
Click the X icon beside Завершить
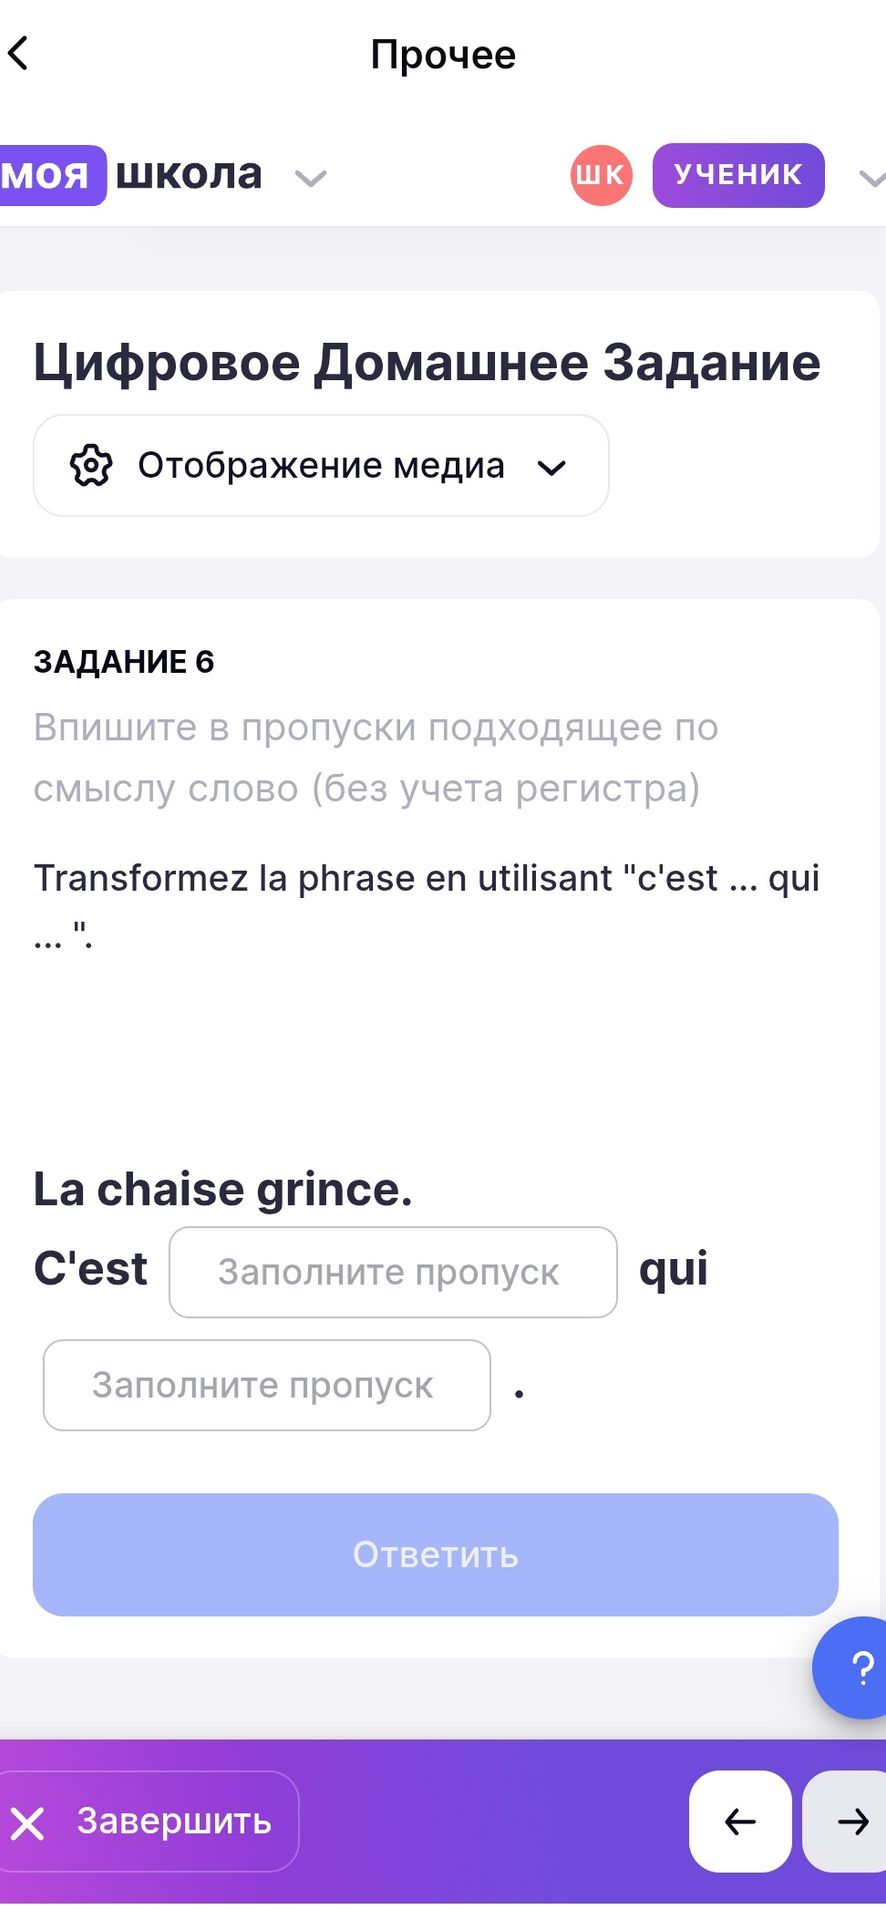[28, 1823]
